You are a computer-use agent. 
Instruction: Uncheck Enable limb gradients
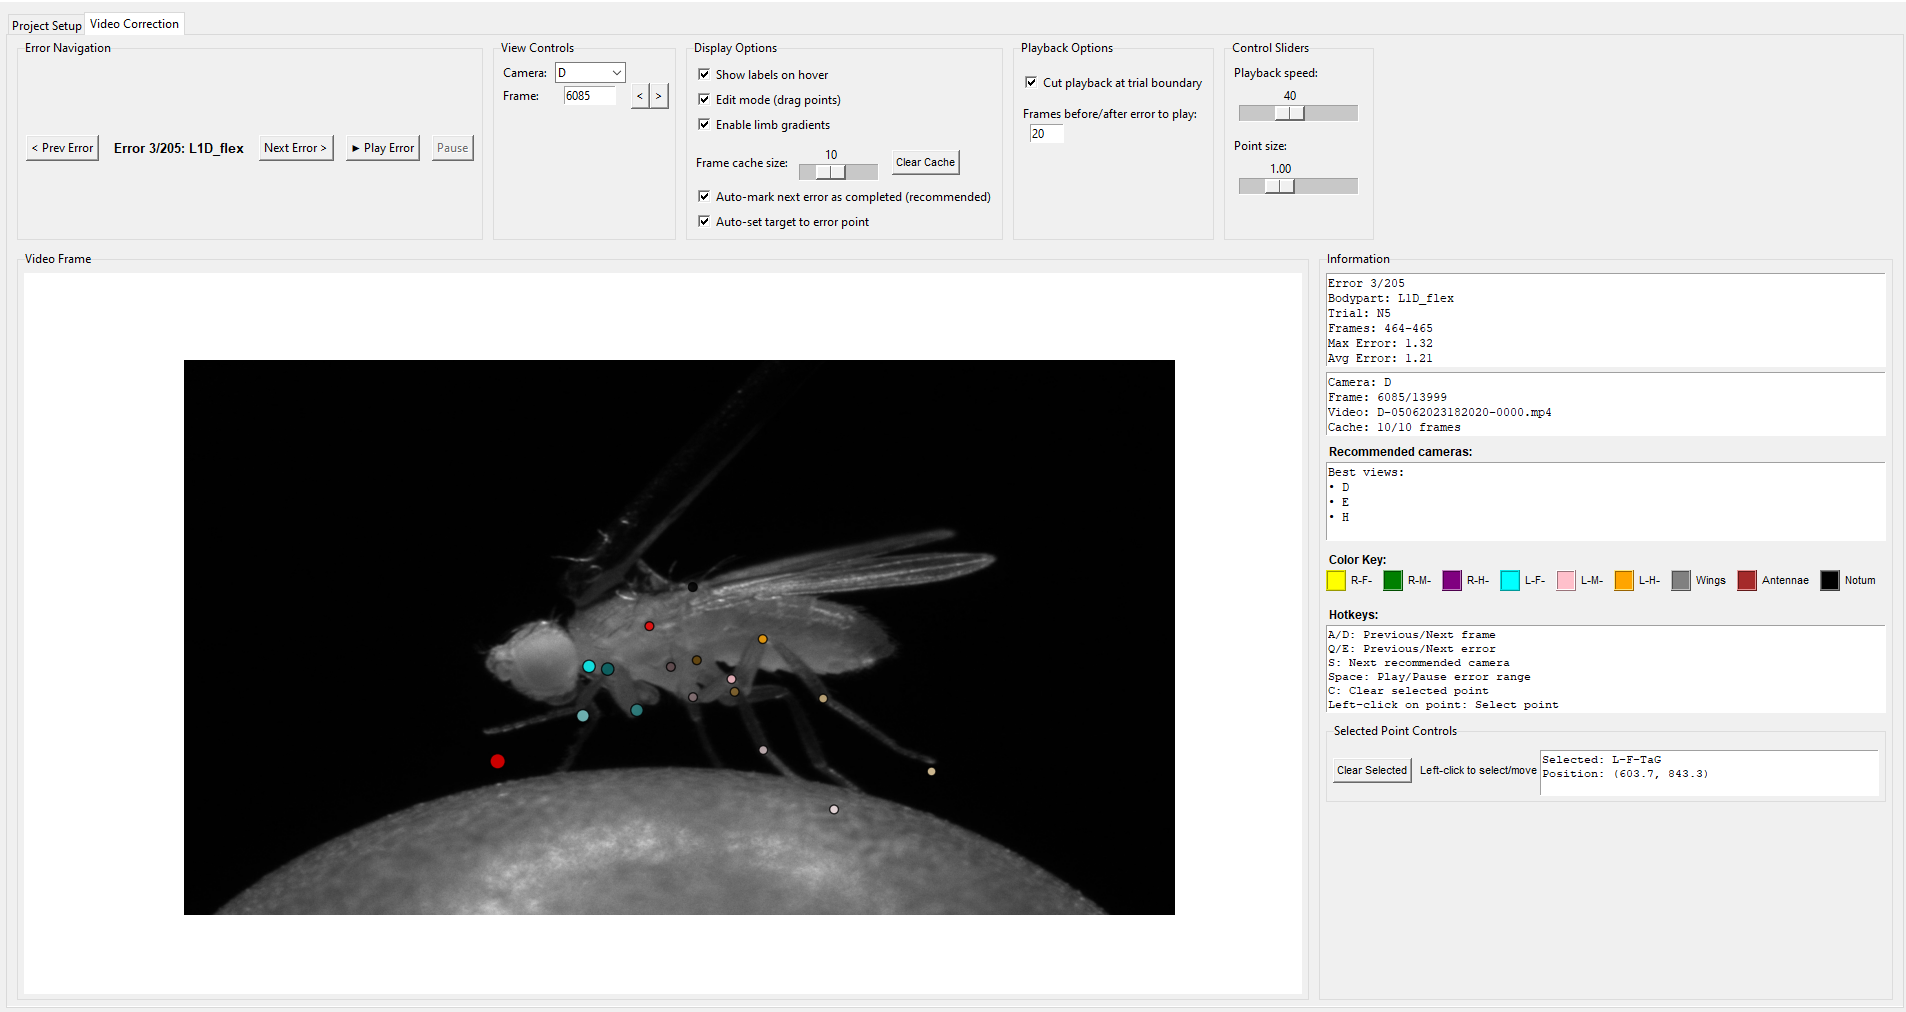coord(705,124)
